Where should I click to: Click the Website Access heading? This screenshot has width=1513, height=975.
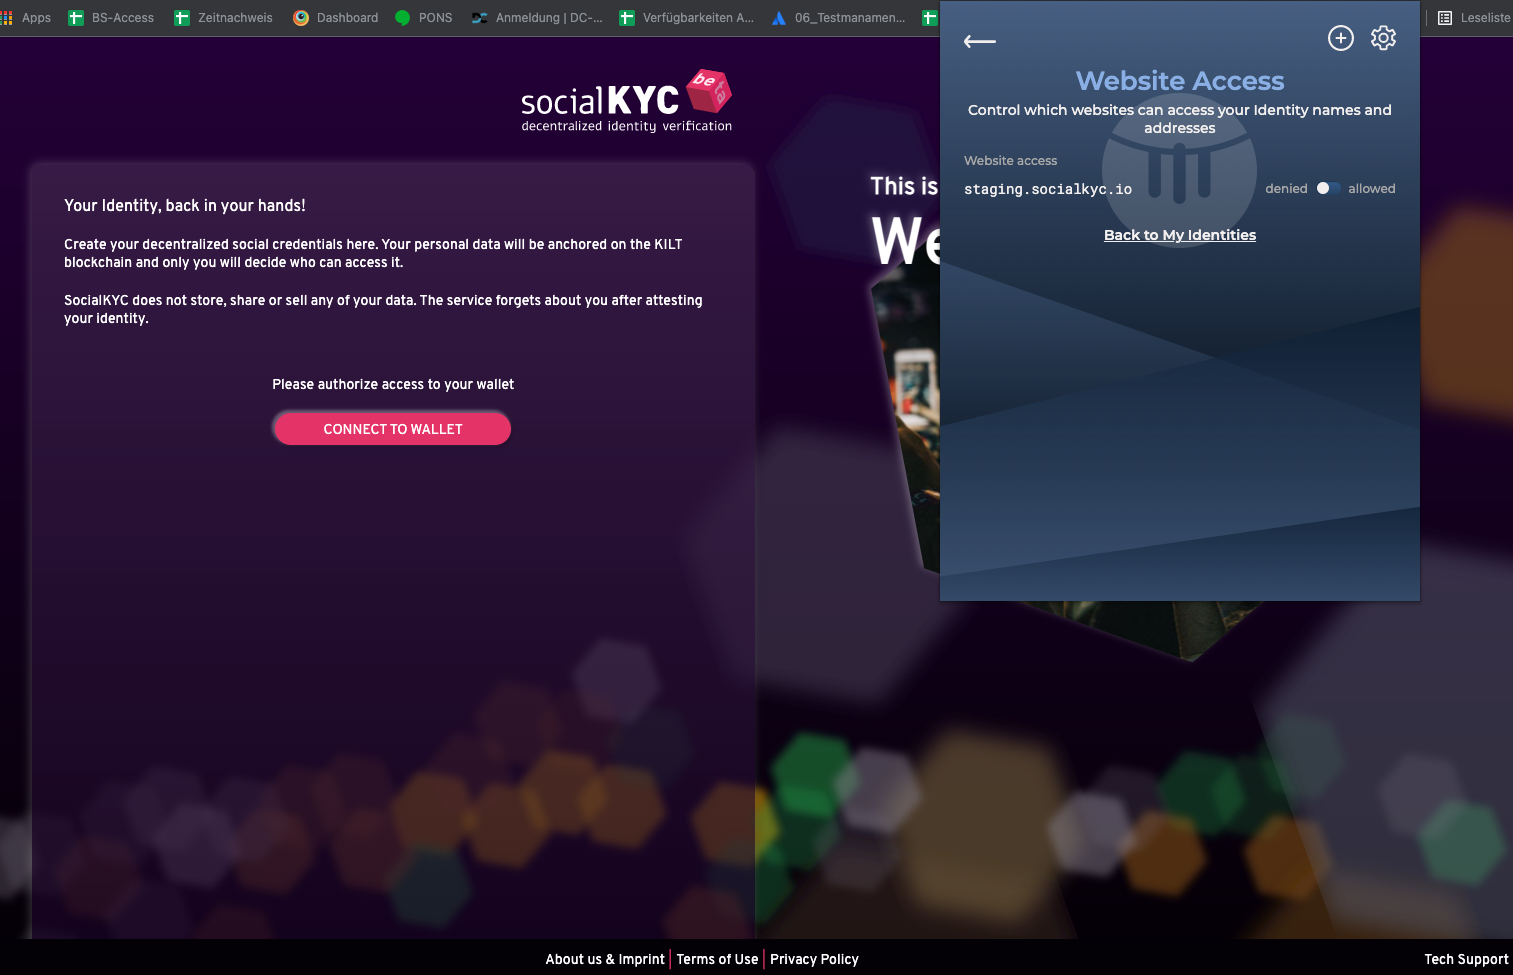click(1180, 81)
